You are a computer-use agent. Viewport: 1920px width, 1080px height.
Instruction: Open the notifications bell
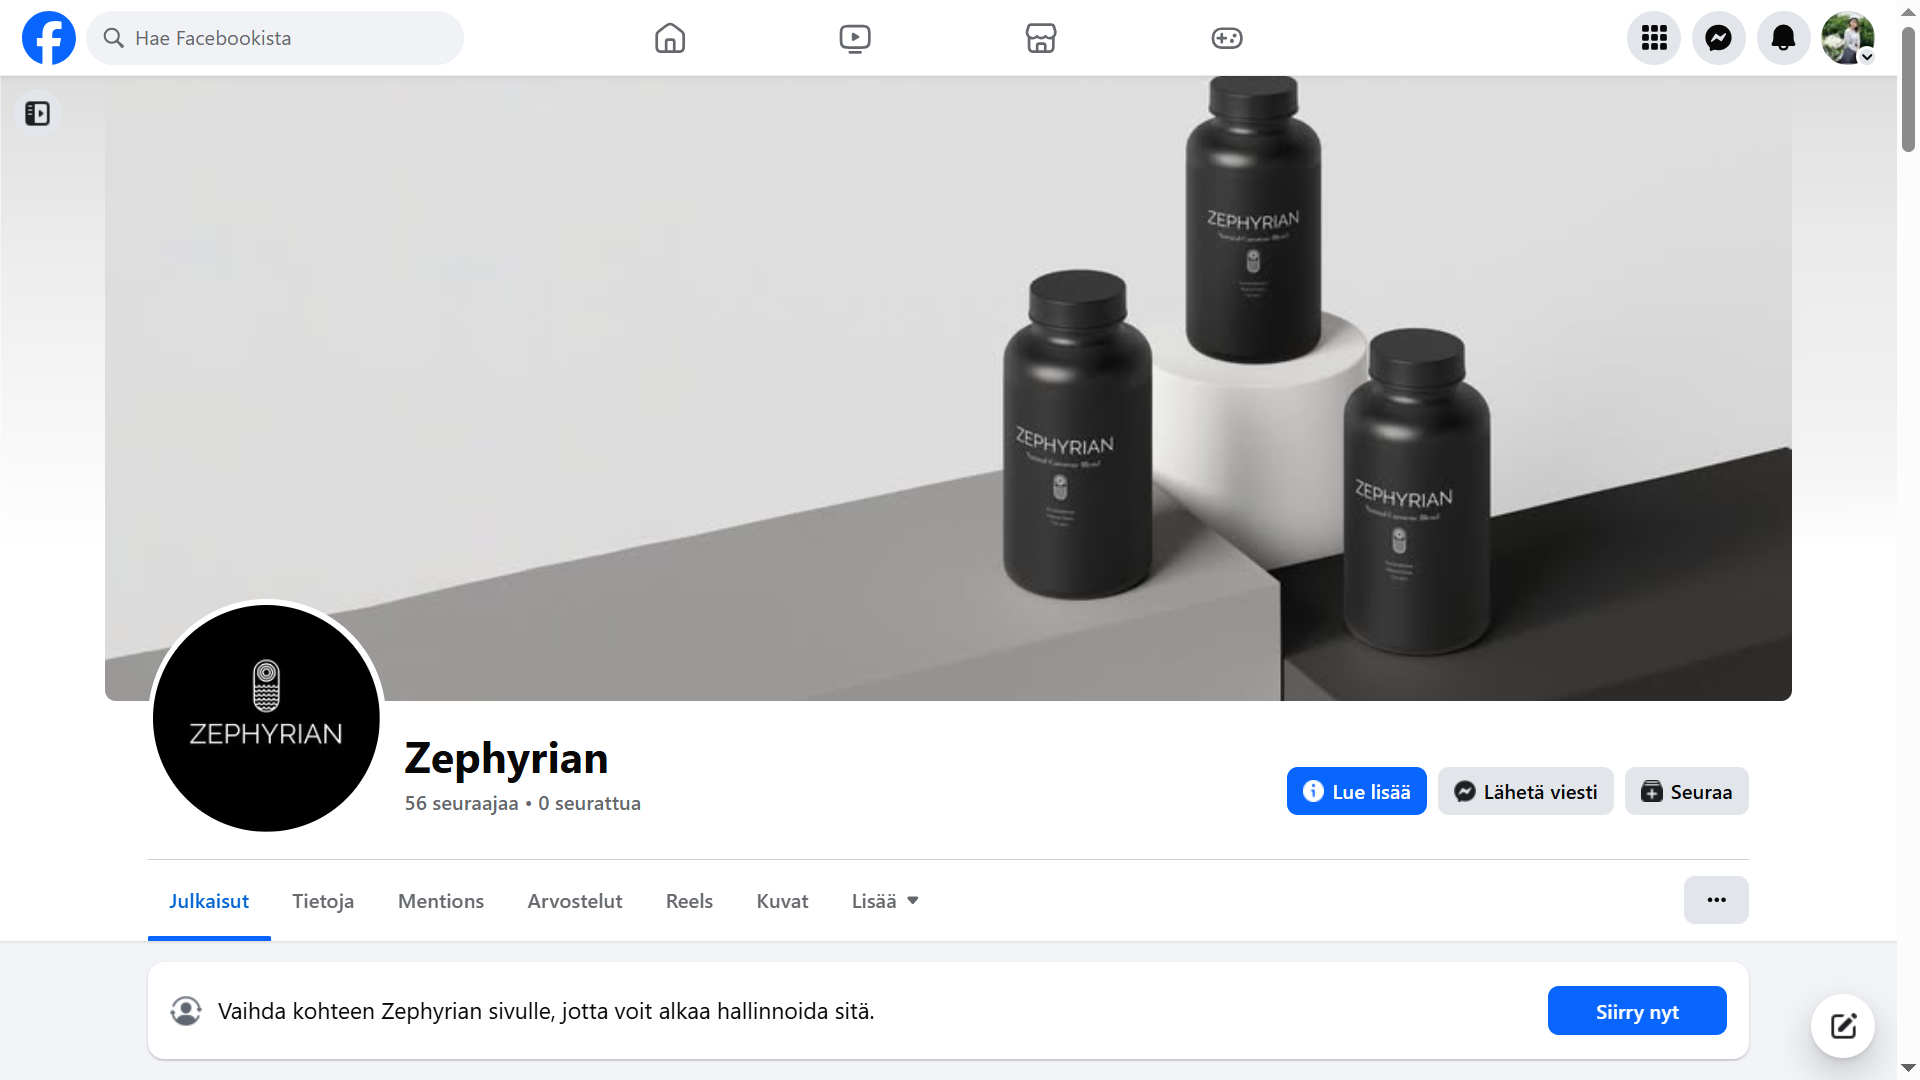pyautogui.click(x=1784, y=38)
